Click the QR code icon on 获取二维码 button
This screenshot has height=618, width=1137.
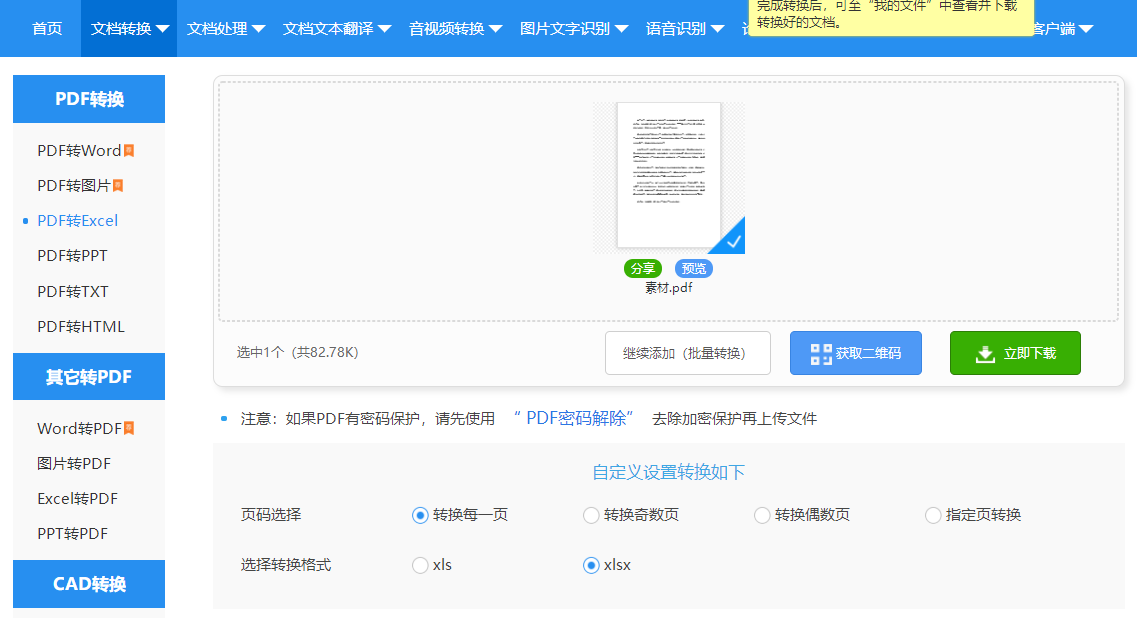tap(820, 352)
